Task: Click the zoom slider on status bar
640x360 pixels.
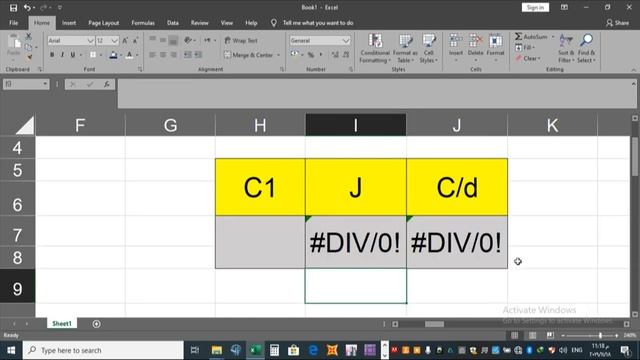Action: 589,336
